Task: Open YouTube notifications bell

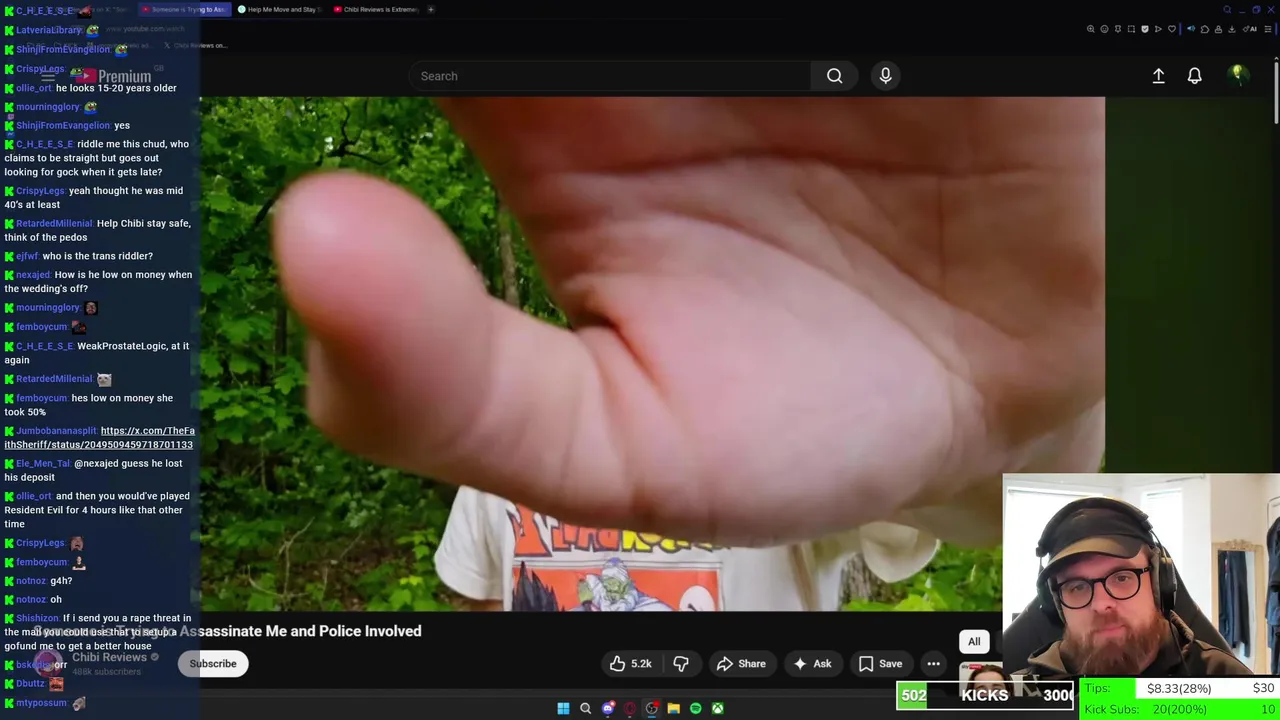Action: point(1194,76)
